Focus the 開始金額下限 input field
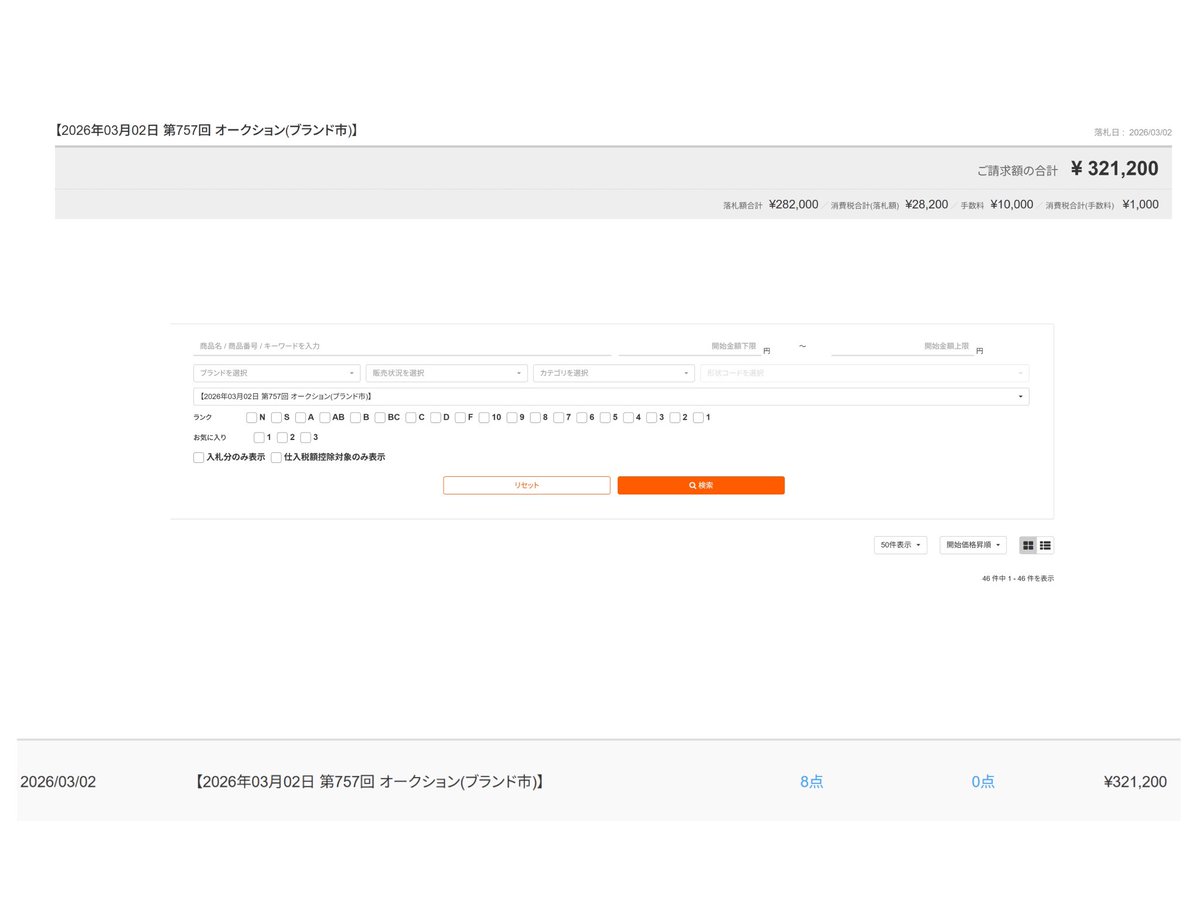The height and width of the screenshot is (900, 1200). (x=688, y=345)
